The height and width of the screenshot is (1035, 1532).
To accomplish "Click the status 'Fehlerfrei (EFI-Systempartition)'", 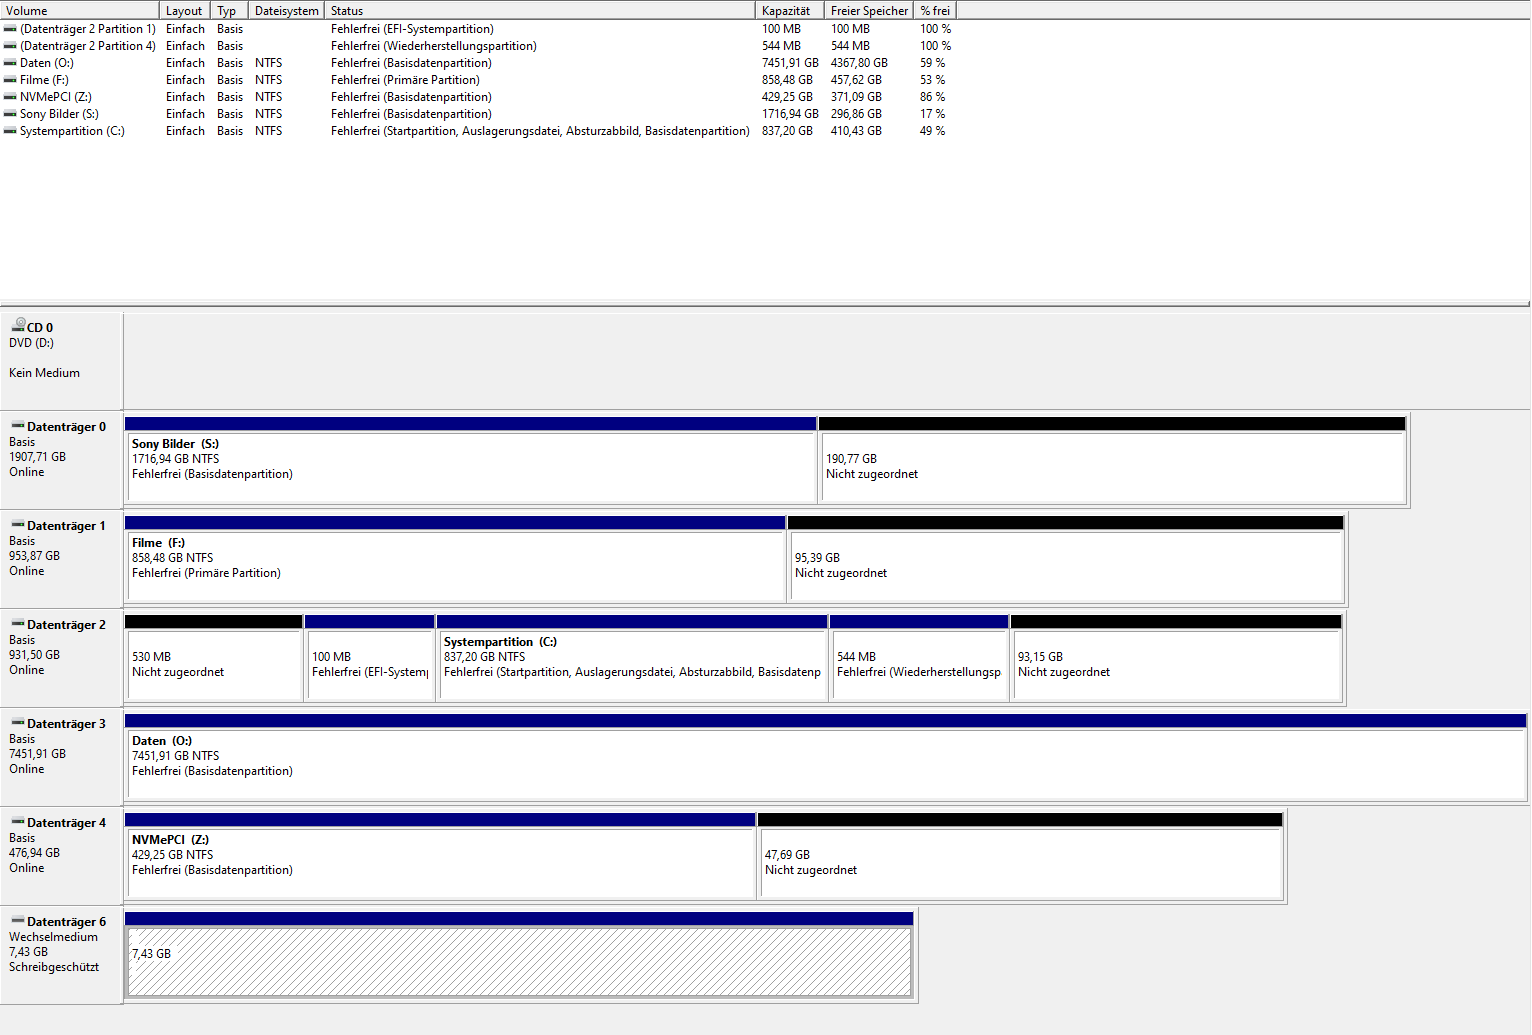I will coord(412,29).
